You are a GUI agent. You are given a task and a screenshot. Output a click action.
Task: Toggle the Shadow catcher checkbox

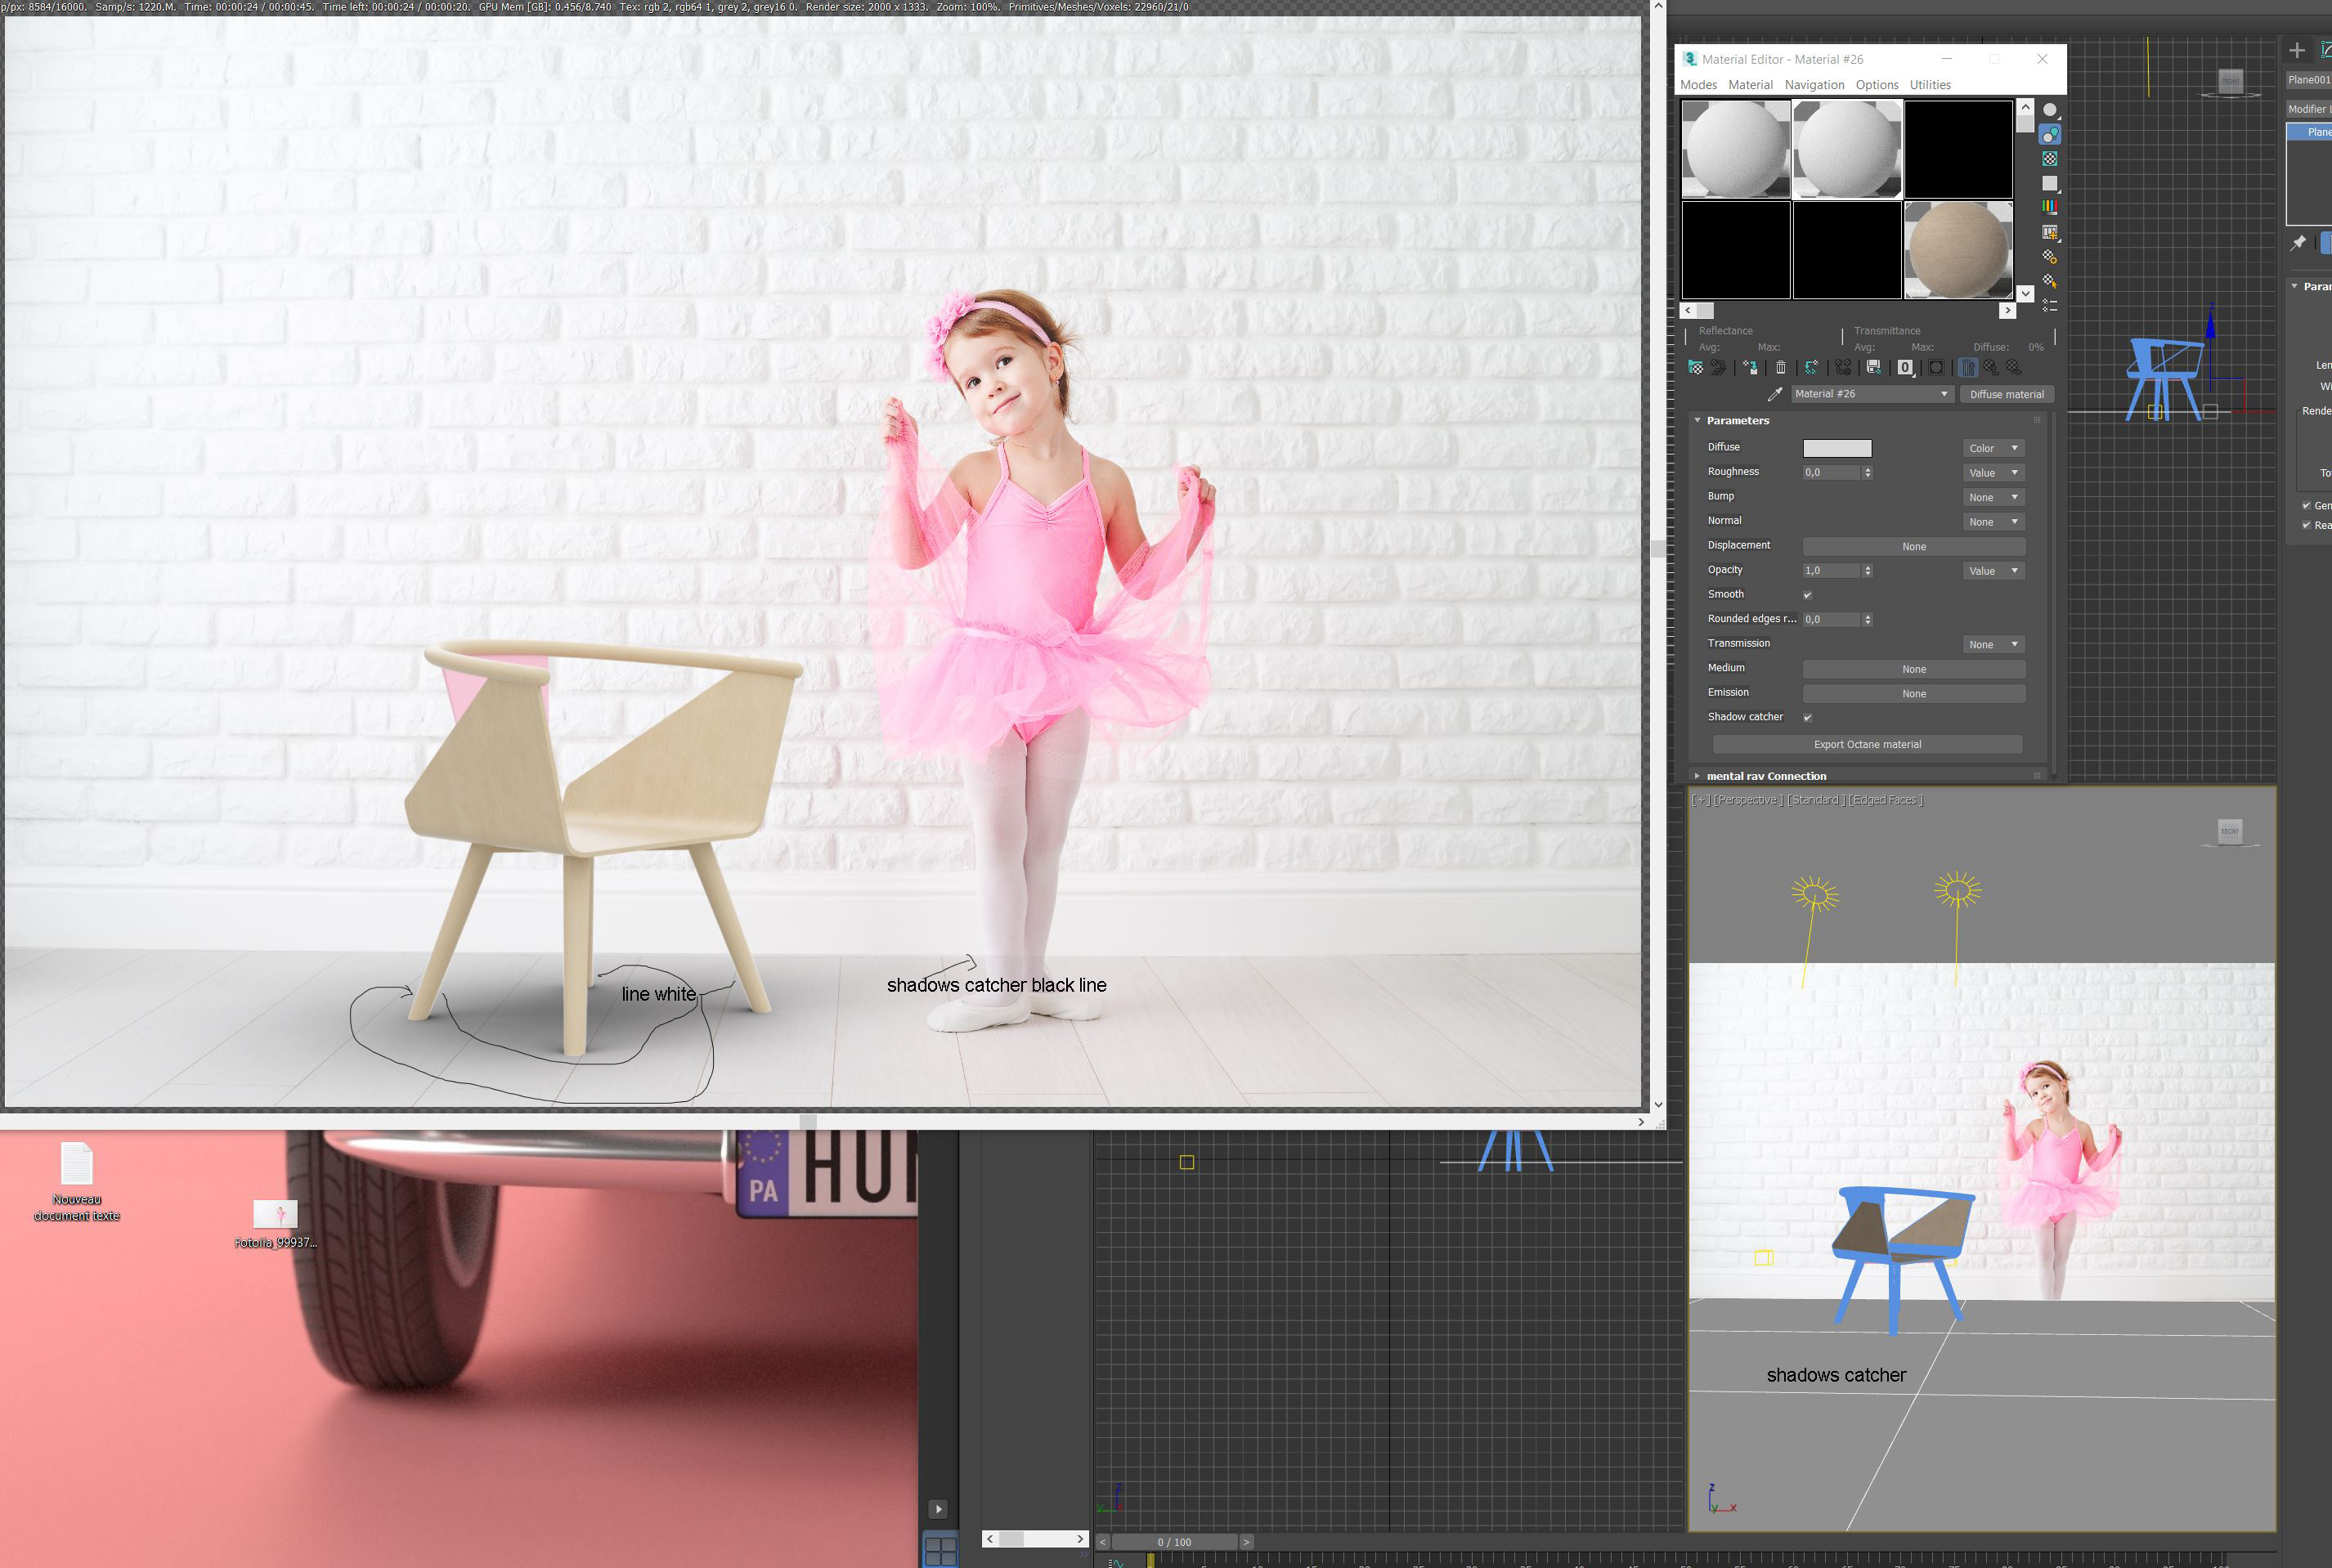click(x=1807, y=717)
